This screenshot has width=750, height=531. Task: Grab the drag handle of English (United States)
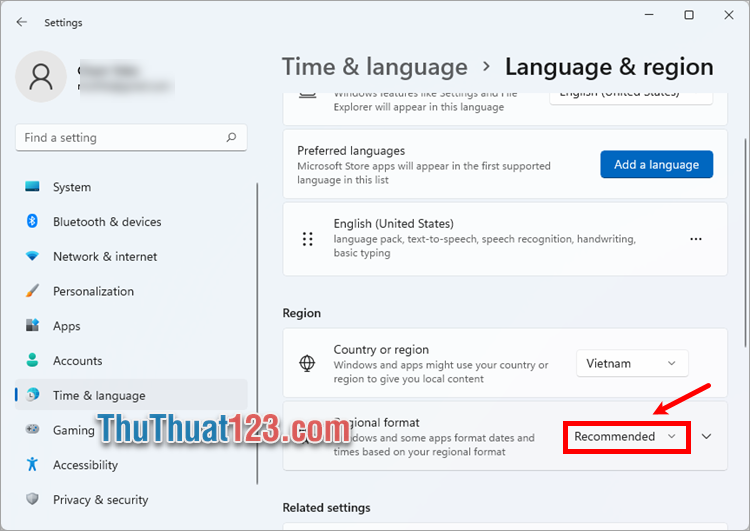coord(308,239)
